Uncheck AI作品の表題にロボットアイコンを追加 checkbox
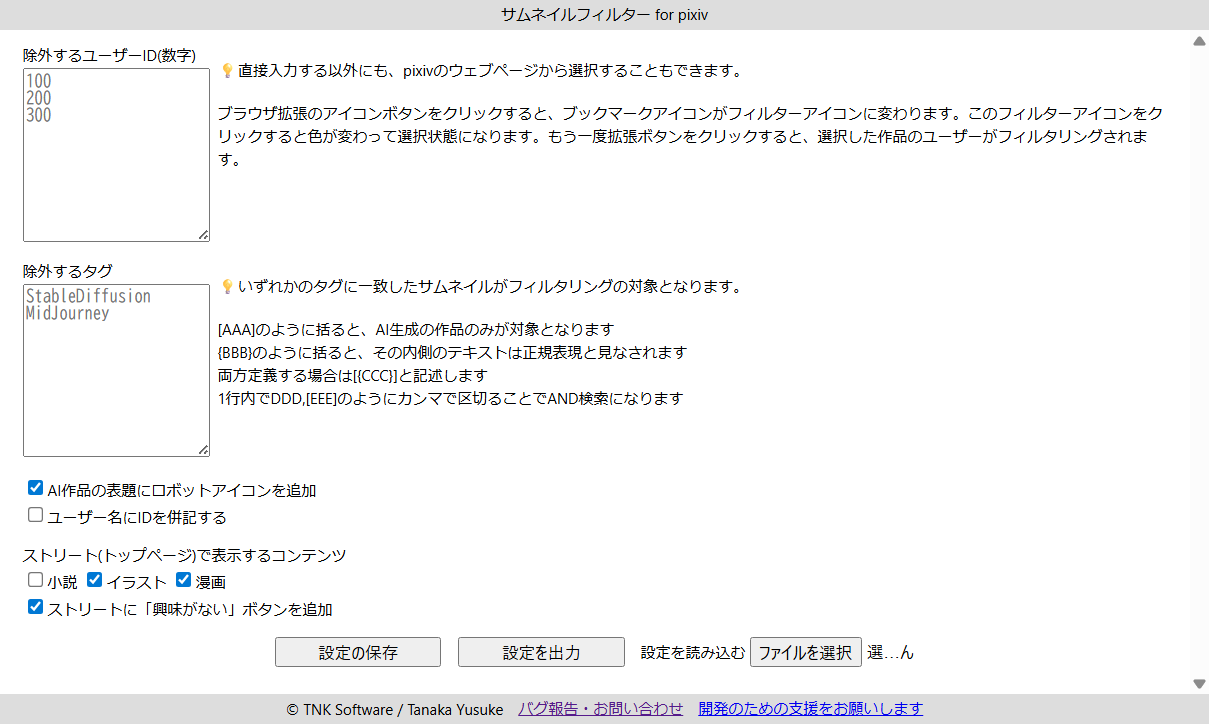1209x724 pixels. [x=36, y=489]
